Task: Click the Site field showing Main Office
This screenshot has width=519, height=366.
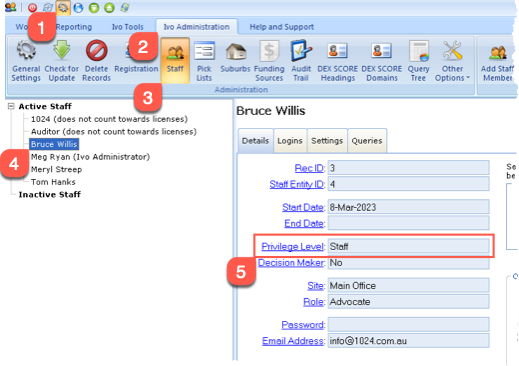Action: click(x=408, y=285)
